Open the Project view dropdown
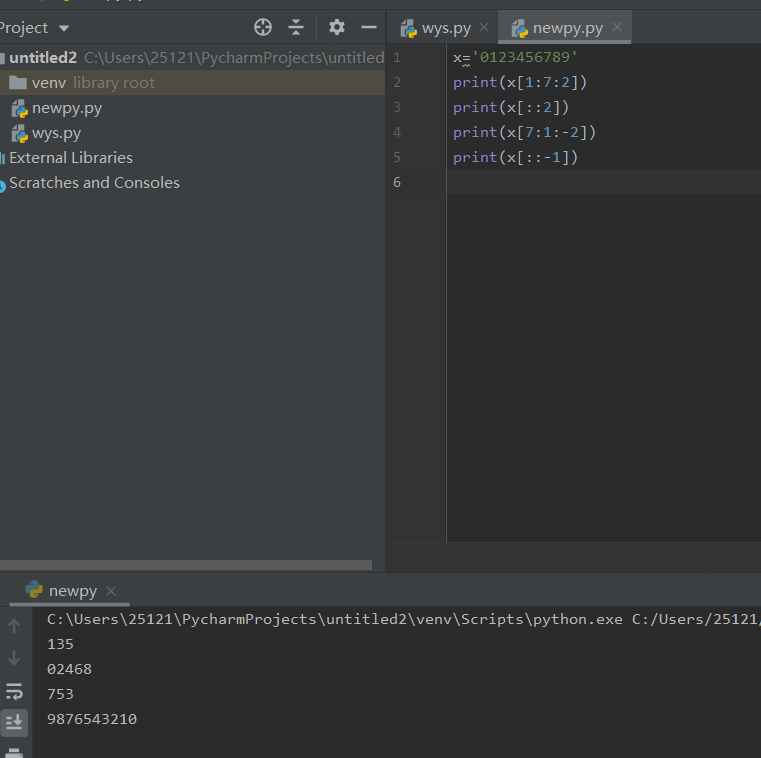761x758 pixels. 64,28
